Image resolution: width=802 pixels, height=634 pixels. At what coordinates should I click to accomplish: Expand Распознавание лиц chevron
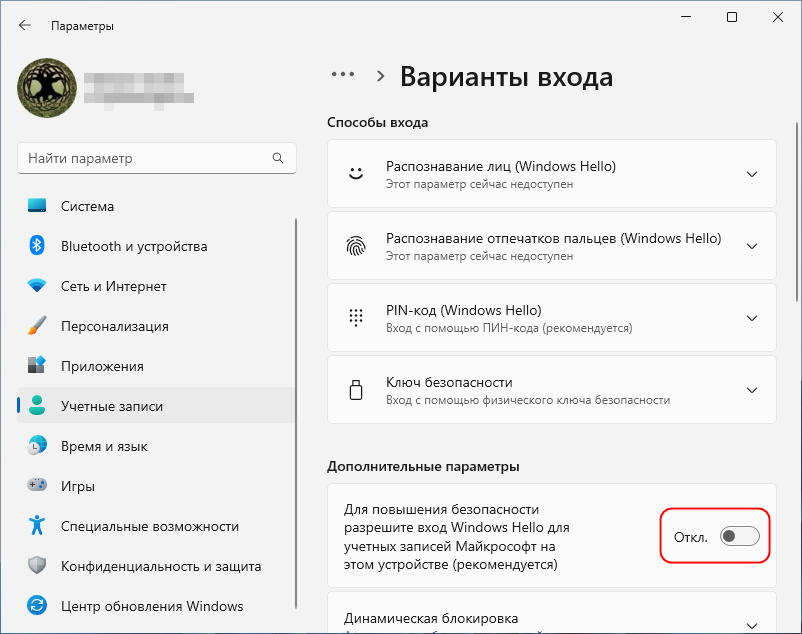click(x=752, y=174)
